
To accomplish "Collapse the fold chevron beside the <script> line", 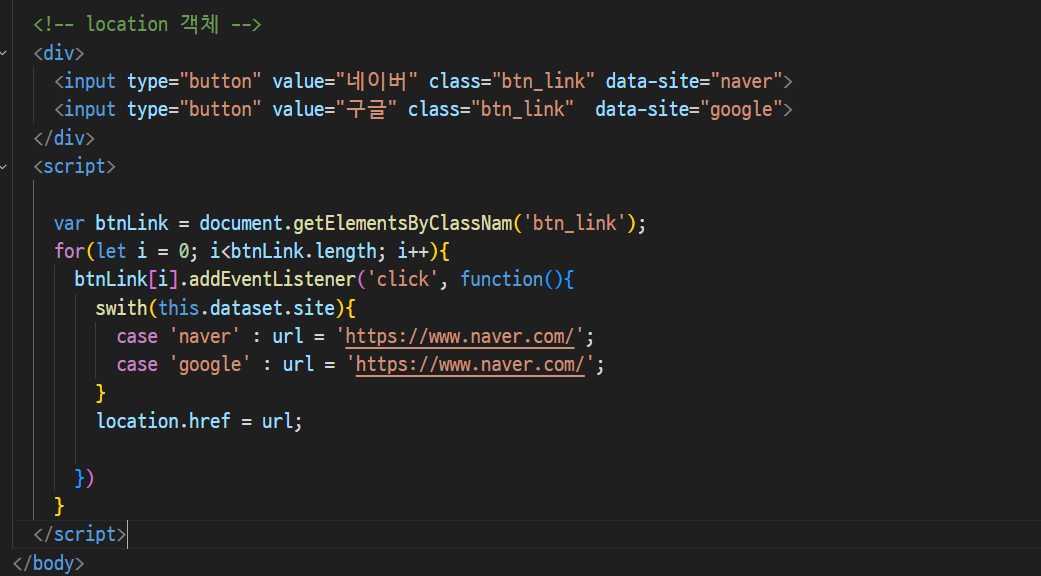I will pos(3,166).
